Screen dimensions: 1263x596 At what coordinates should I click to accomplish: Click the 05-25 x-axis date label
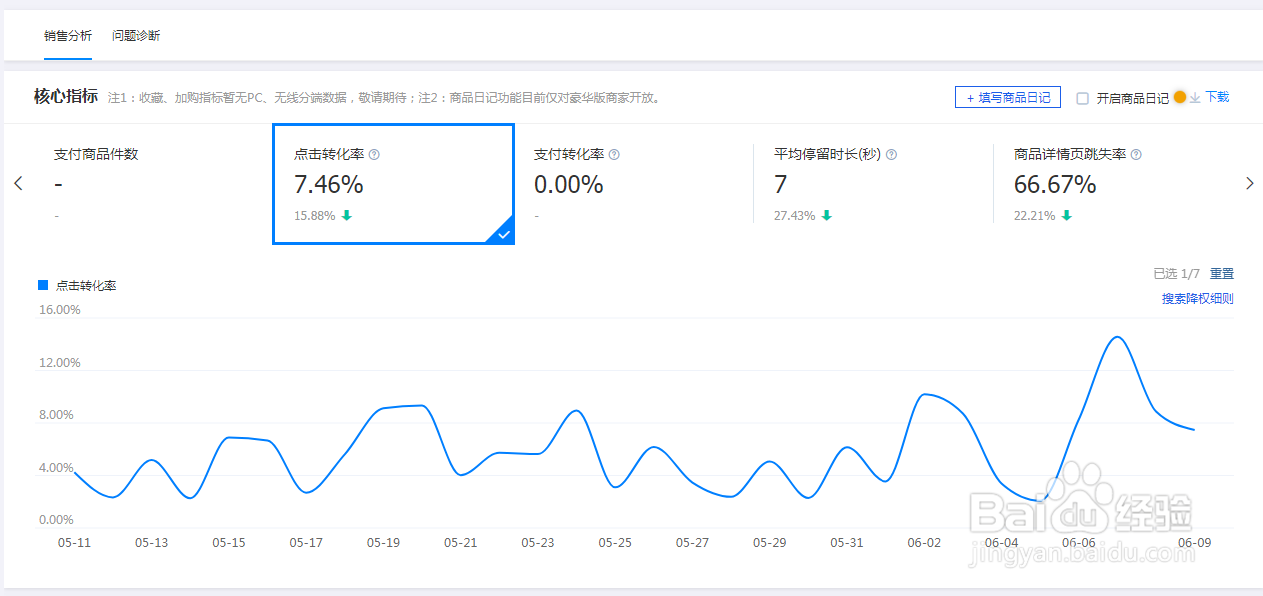pyautogui.click(x=615, y=543)
